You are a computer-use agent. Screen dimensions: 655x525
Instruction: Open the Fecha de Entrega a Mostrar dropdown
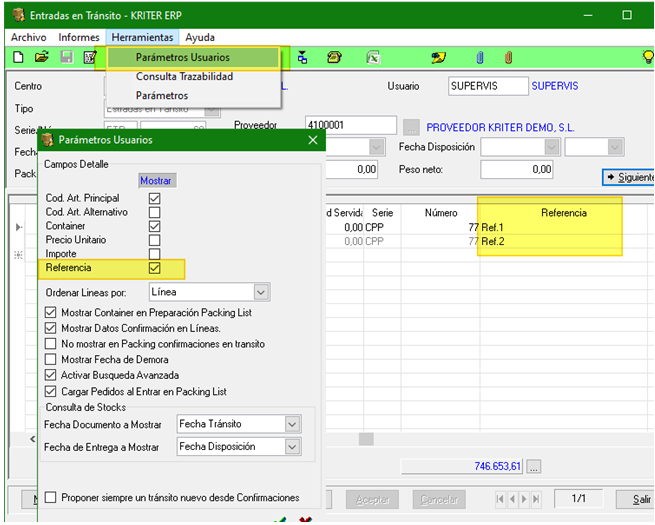tap(292, 447)
